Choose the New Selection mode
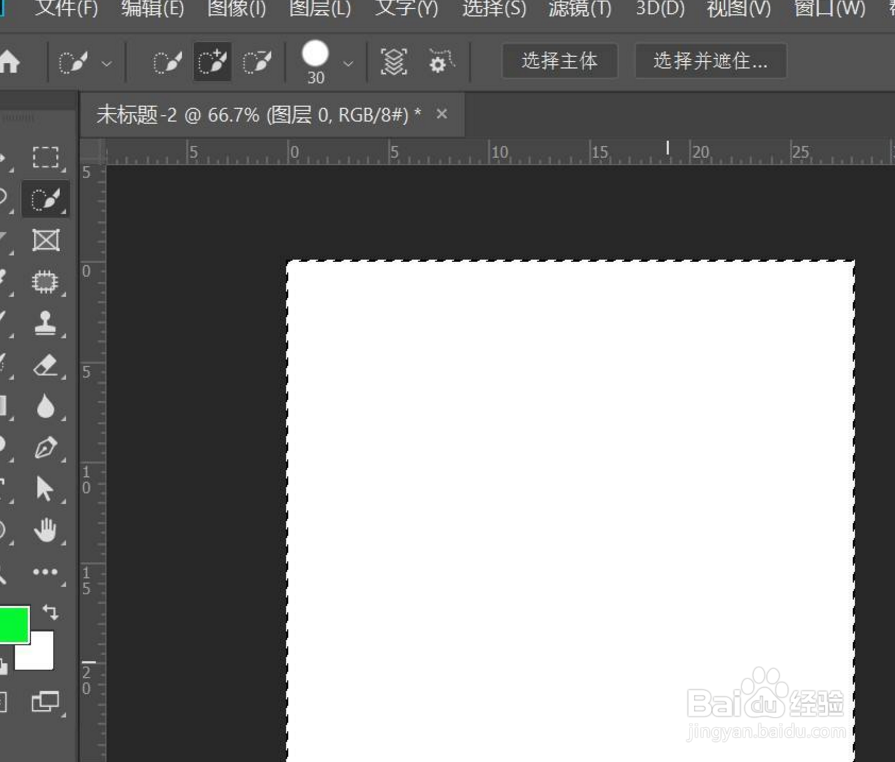895x762 pixels. 168,62
